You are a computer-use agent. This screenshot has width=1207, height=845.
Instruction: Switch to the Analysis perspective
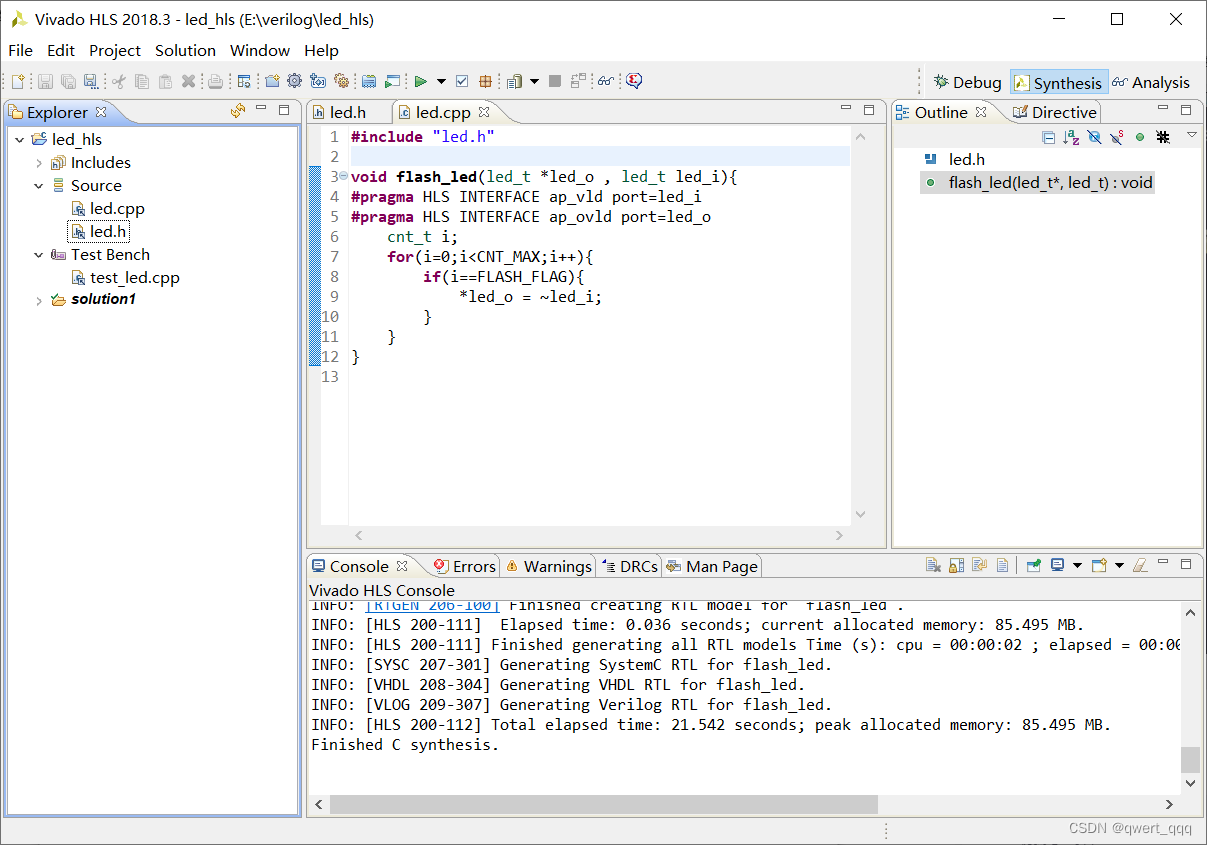pos(1151,82)
